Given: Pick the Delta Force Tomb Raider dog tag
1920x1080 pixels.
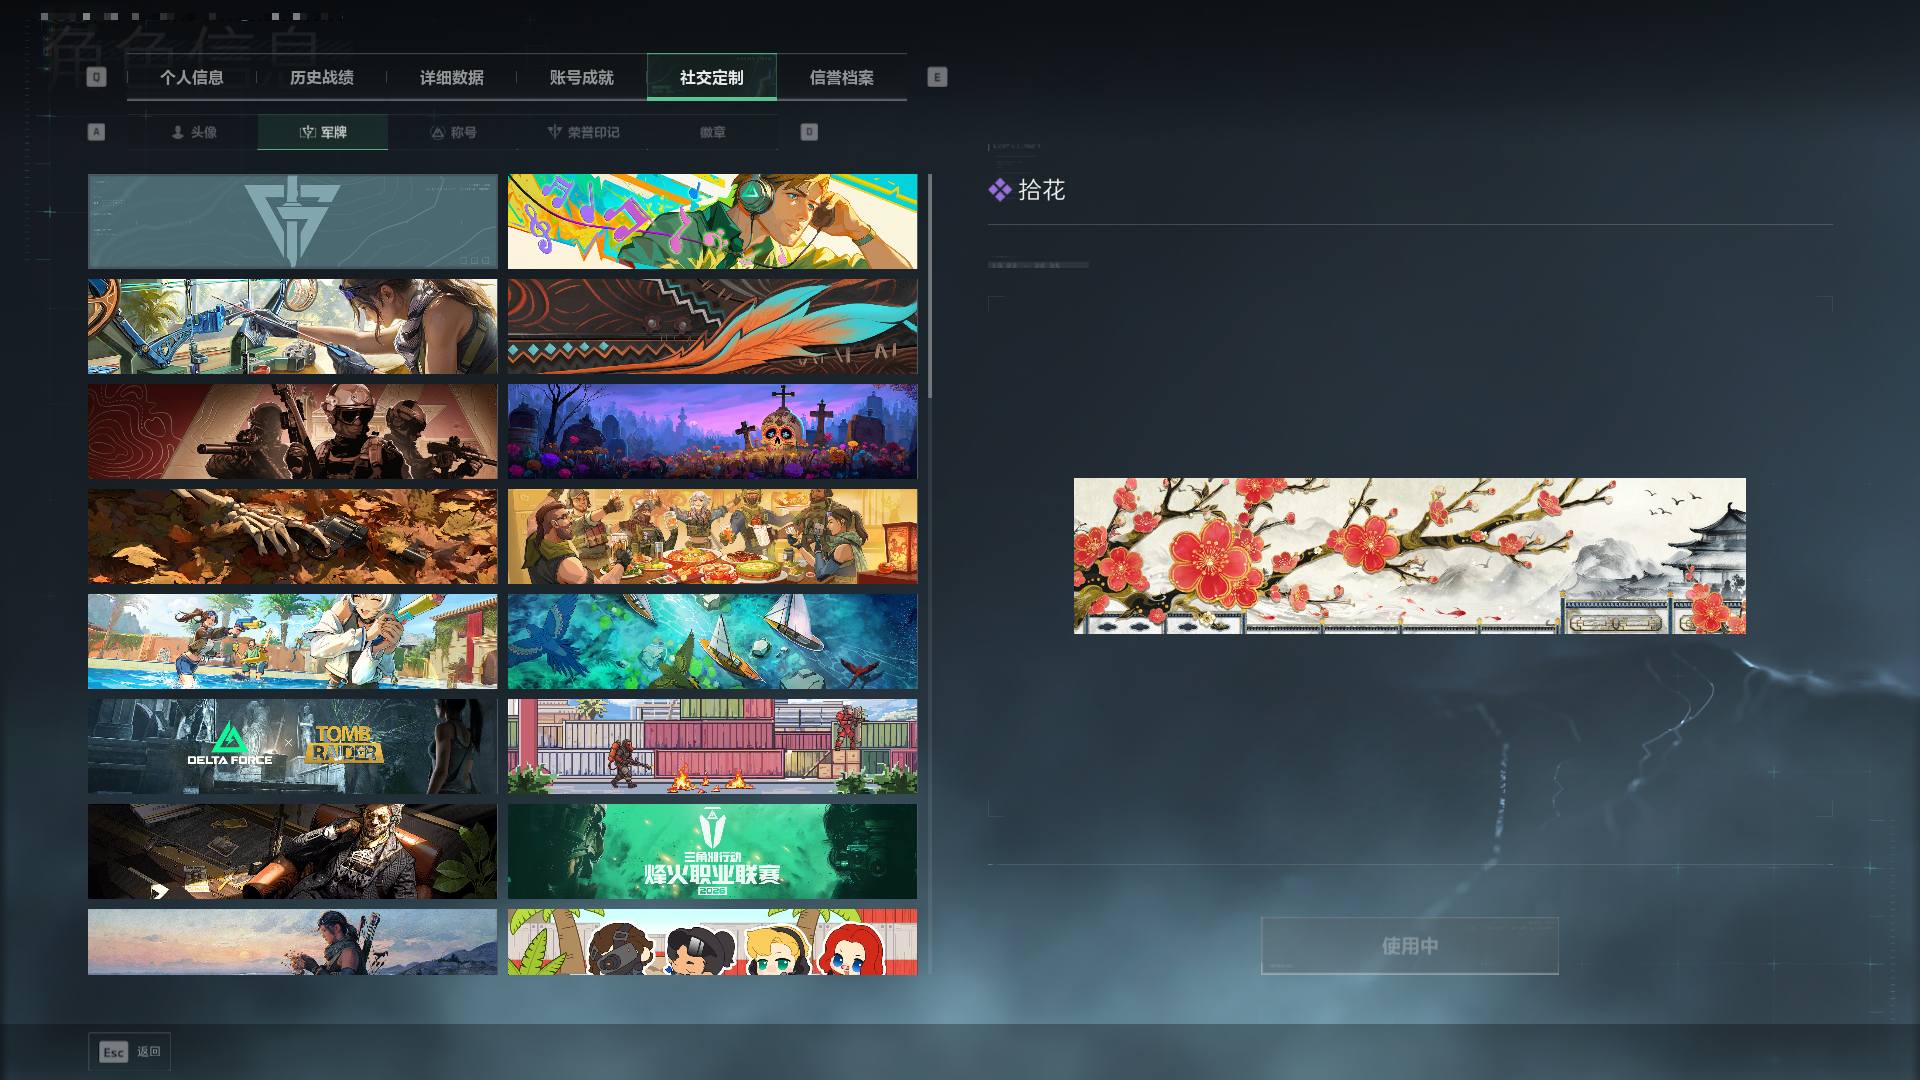Looking at the screenshot, I should click(x=292, y=747).
